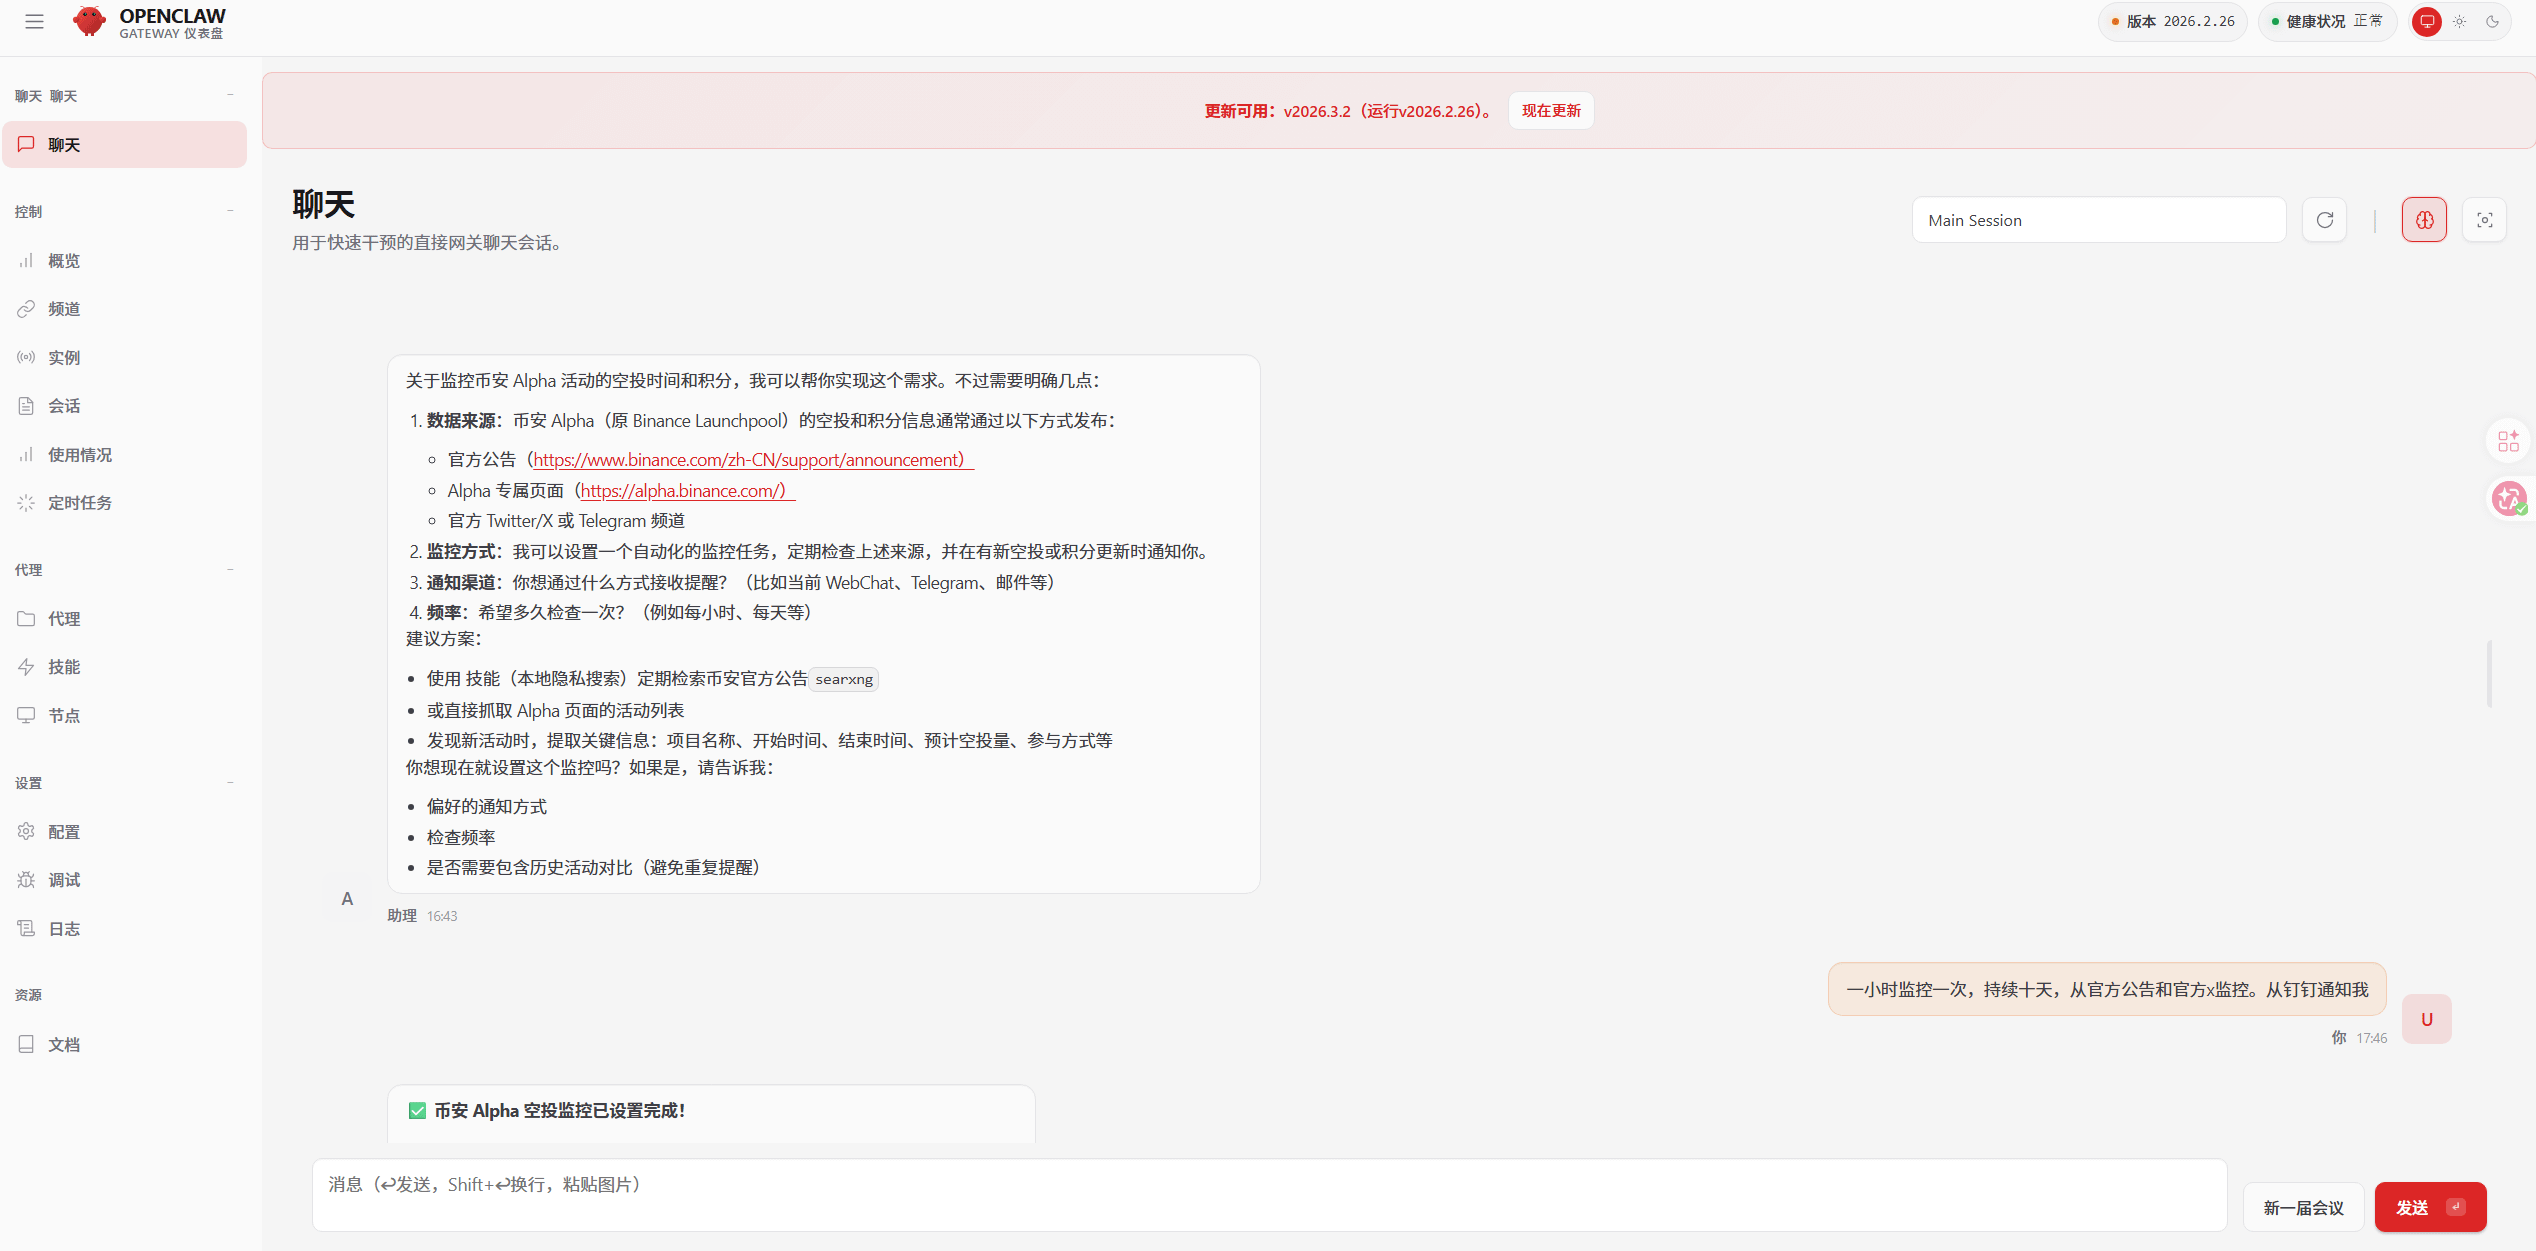Select the system theme monitor icon
The width and height of the screenshot is (2536, 1251).
click(2426, 22)
